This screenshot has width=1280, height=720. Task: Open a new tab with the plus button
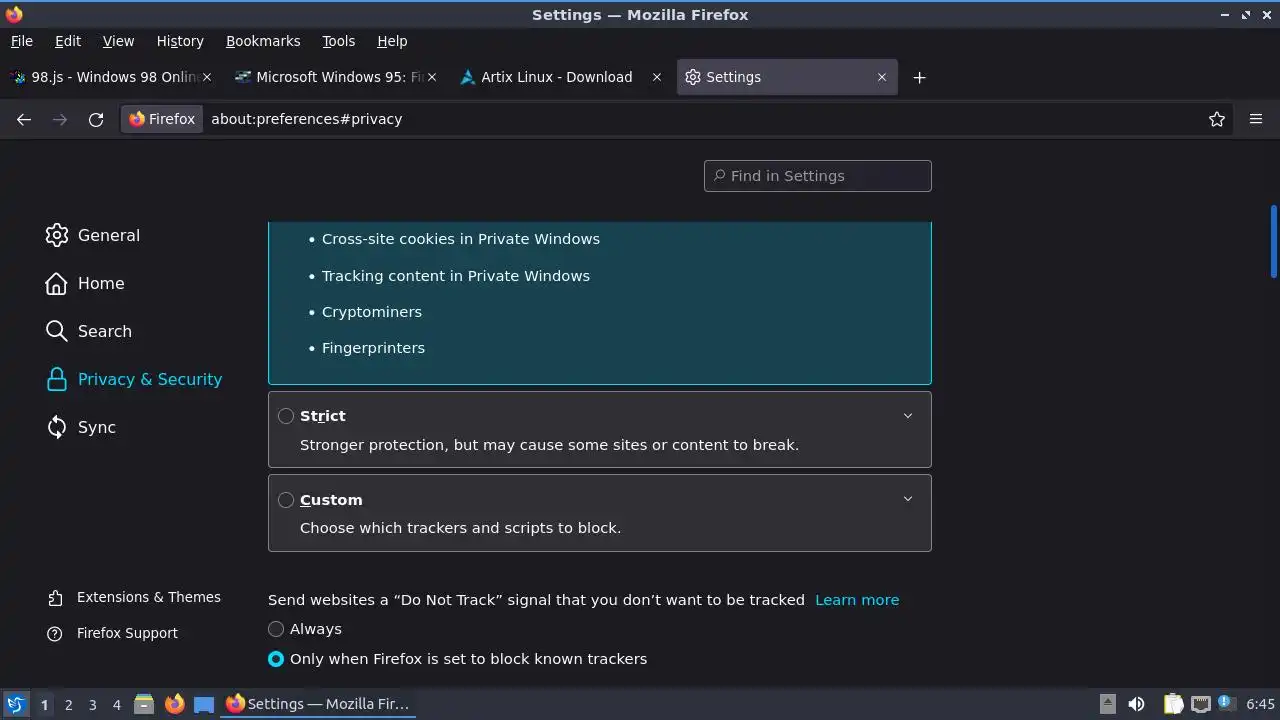point(919,77)
